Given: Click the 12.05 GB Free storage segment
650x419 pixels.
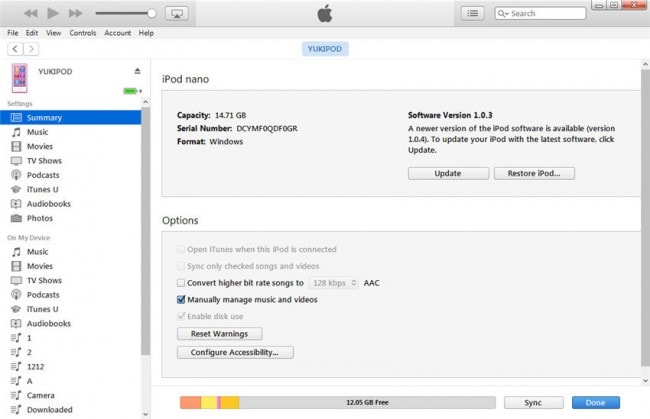Looking at the screenshot, I should 367,402.
